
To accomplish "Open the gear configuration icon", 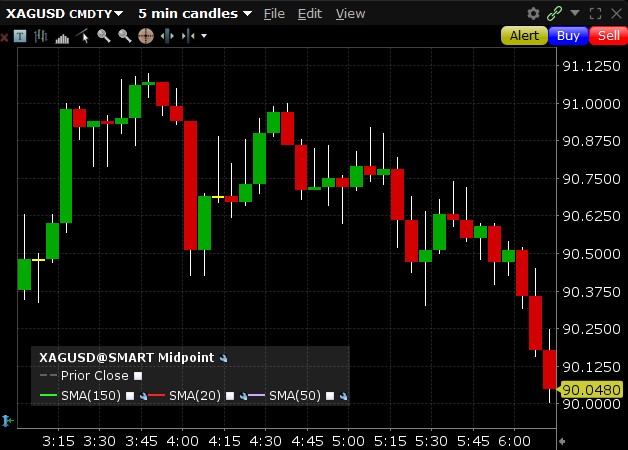I will pyautogui.click(x=533, y=14).
